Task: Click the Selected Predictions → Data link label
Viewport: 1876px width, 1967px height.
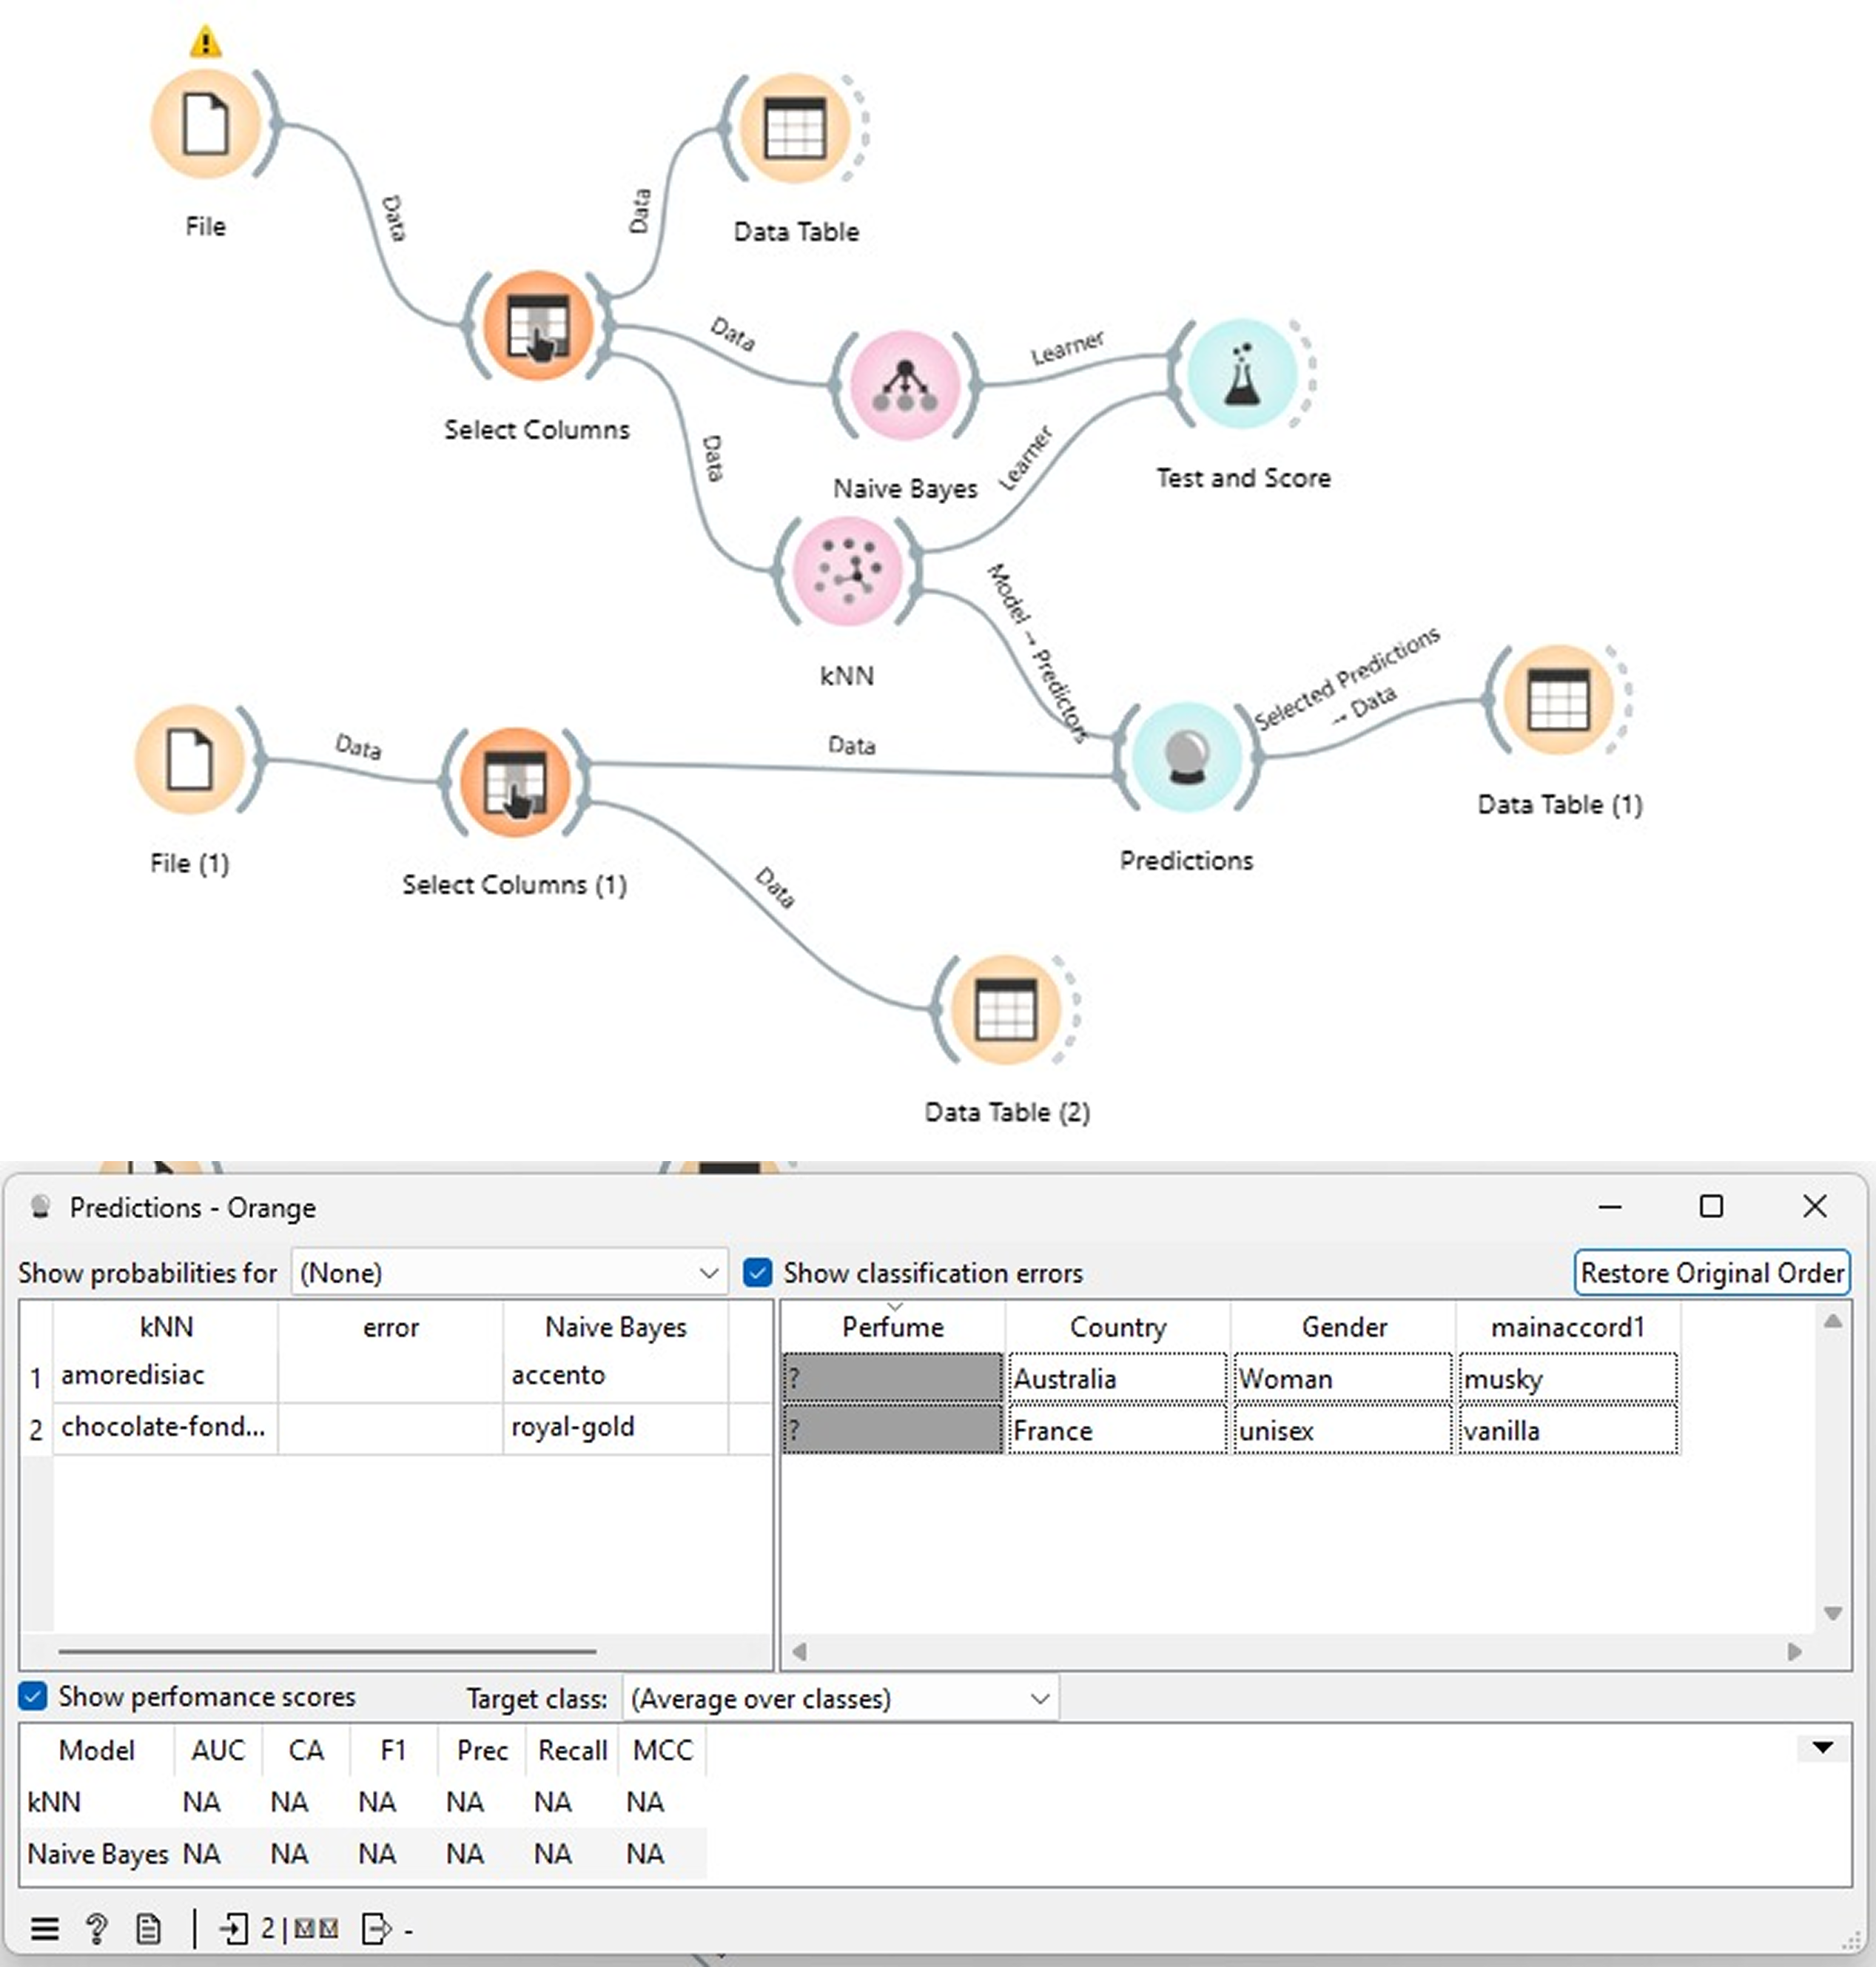Action: (x=1349, y=682)
